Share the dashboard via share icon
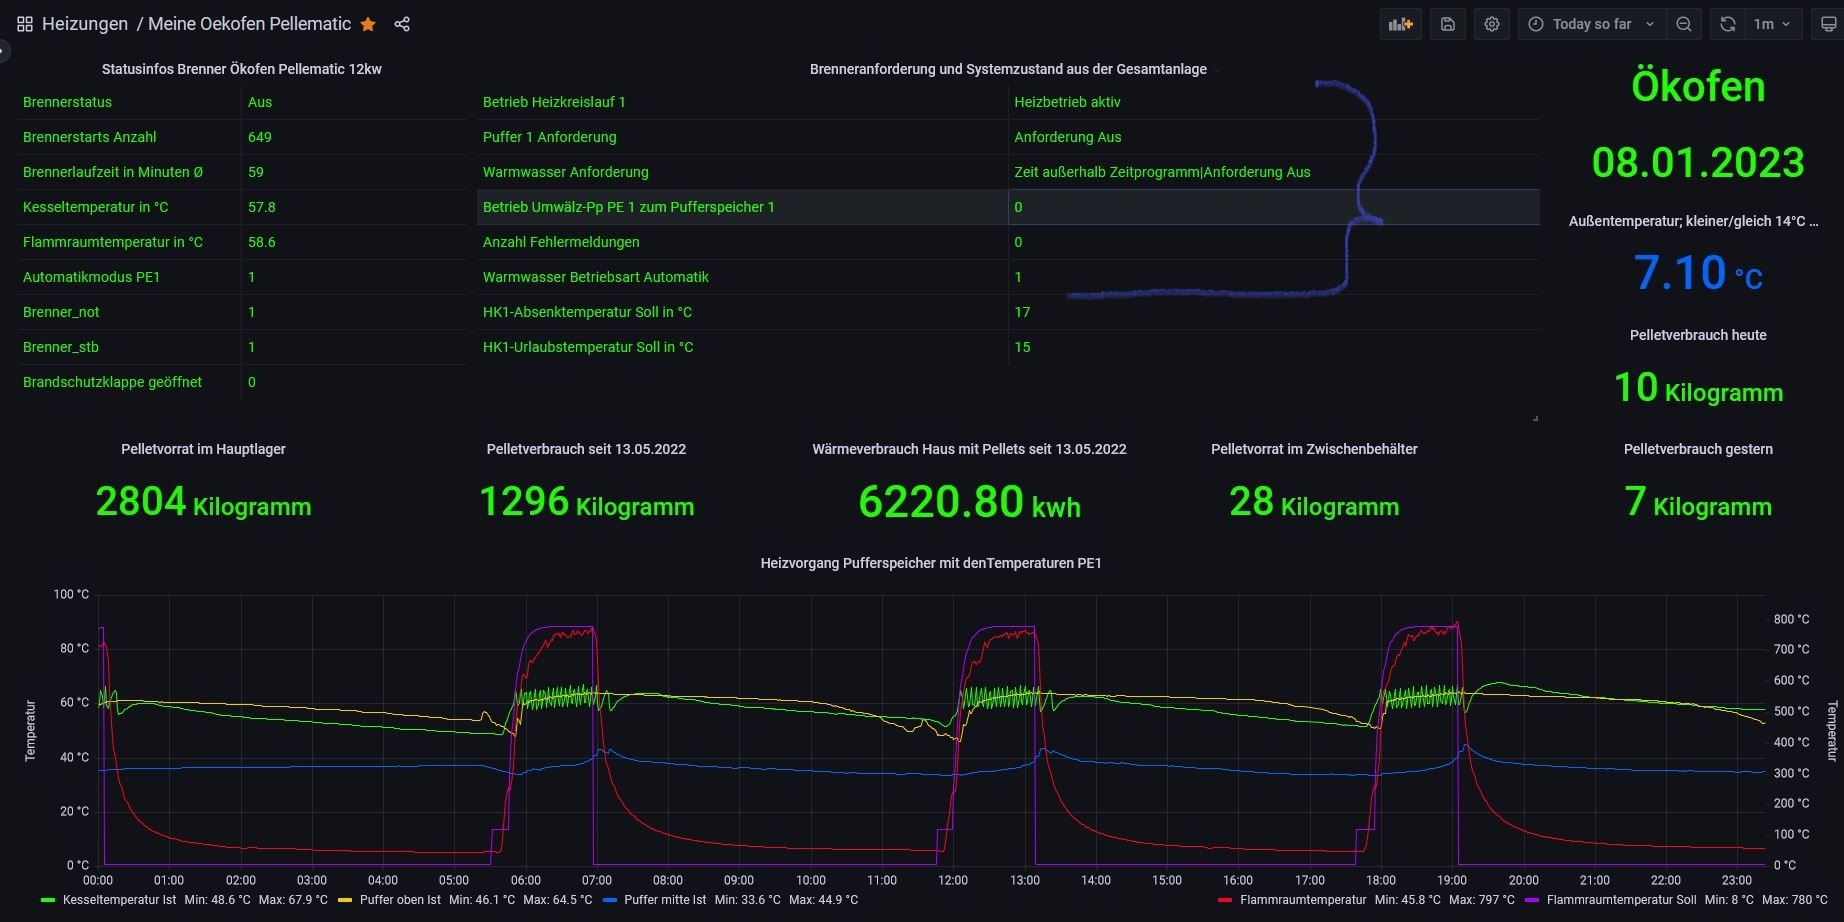This screenshot has width=1844, height=922. pyautogui.click(x=402, y=24)
